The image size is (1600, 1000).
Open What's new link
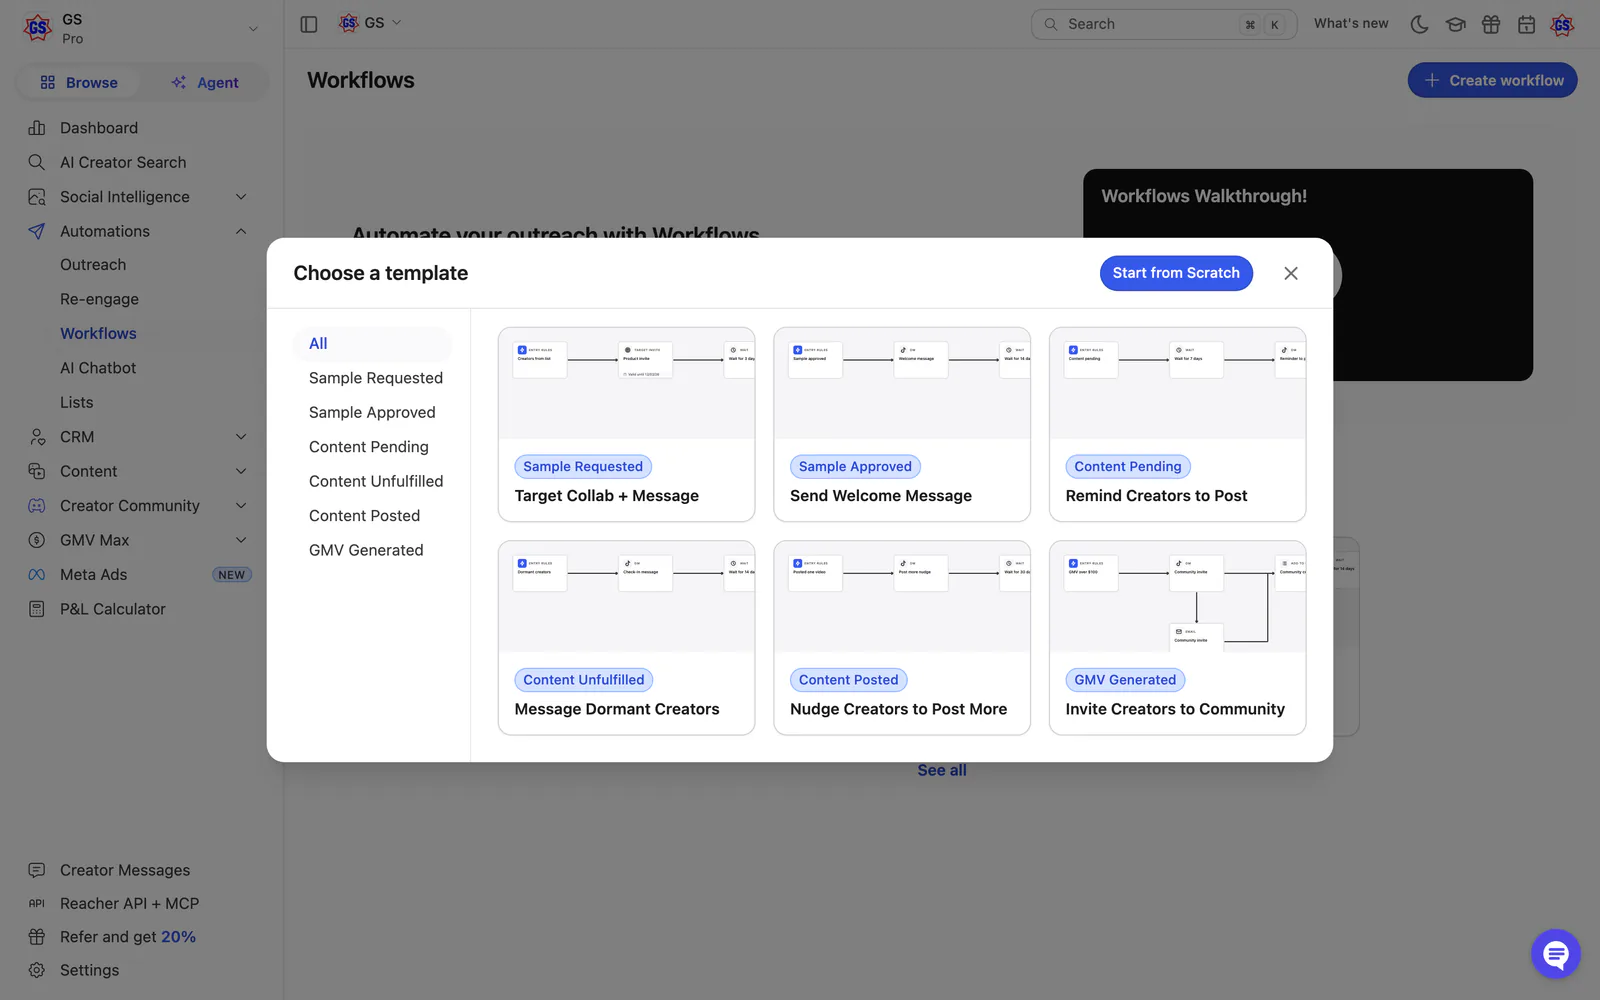pos(1351,24)
